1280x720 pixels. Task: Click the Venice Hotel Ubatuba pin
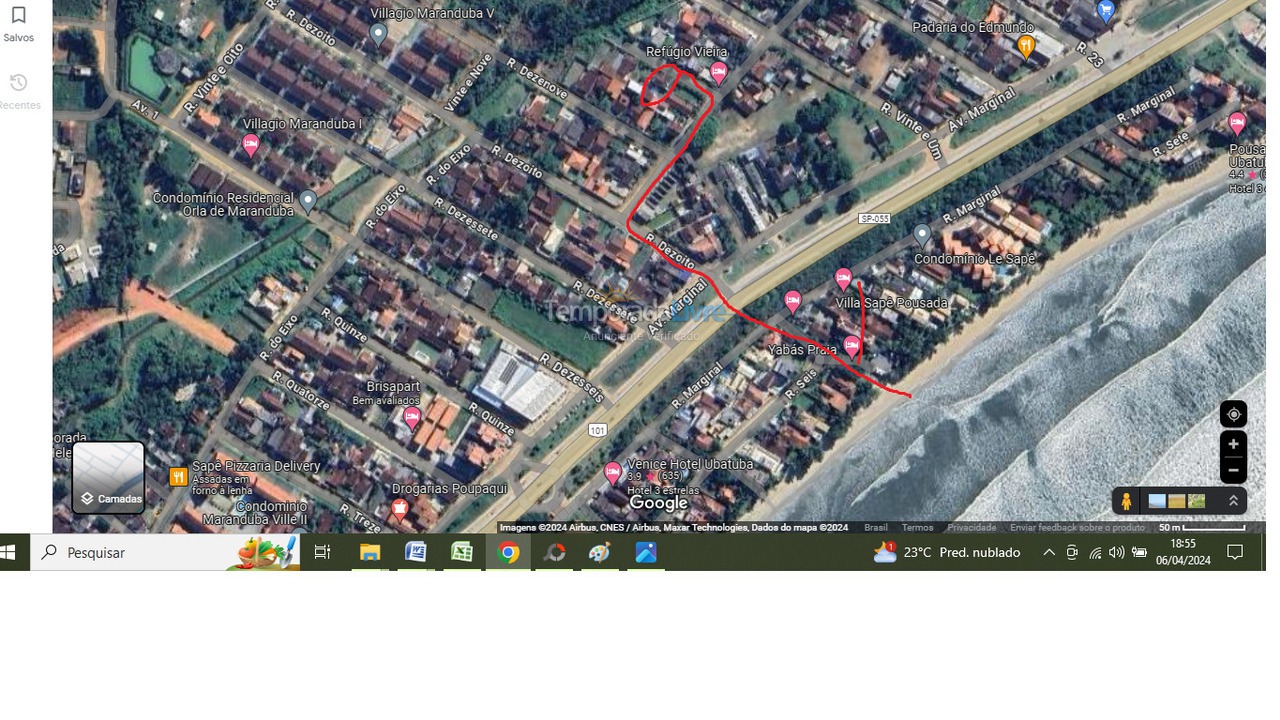coord(613,472)
